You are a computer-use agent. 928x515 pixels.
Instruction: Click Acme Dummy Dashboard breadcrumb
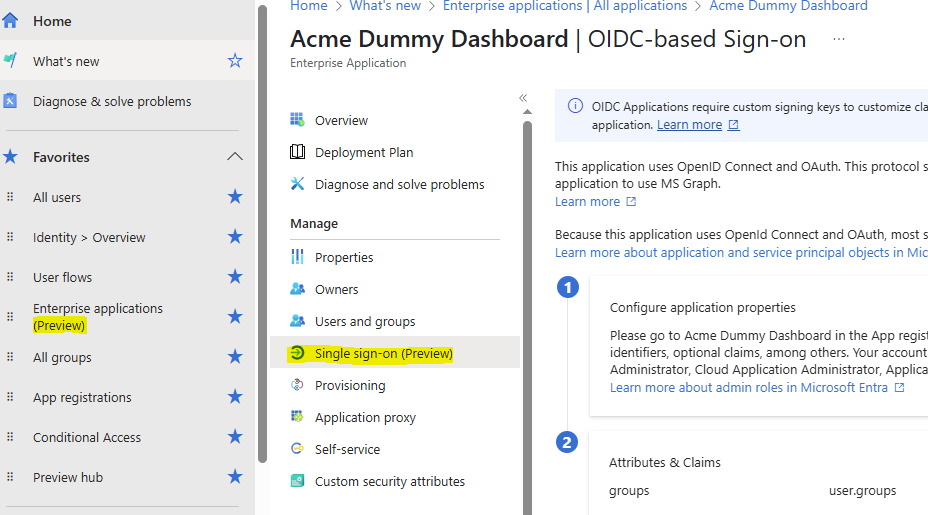[x=788, y=6]
